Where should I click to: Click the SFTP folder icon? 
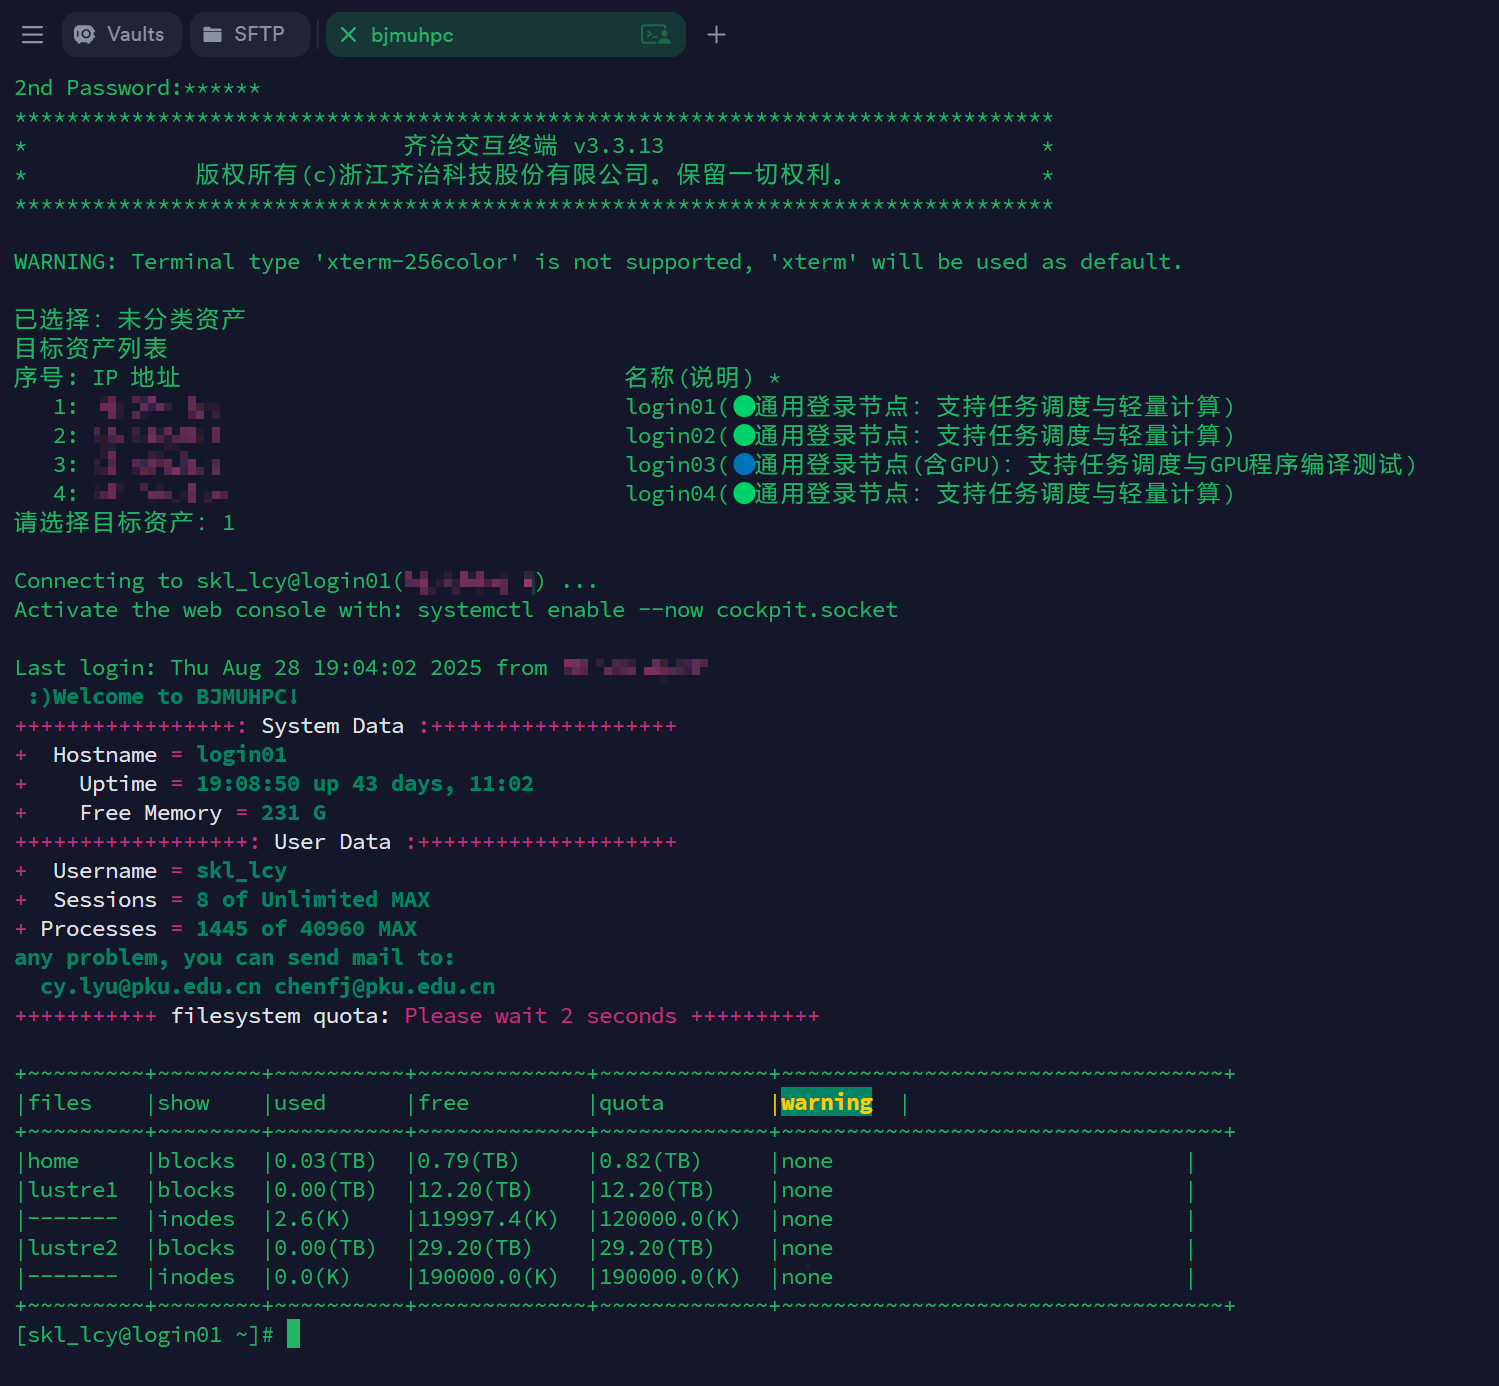[x=212, y=35]
